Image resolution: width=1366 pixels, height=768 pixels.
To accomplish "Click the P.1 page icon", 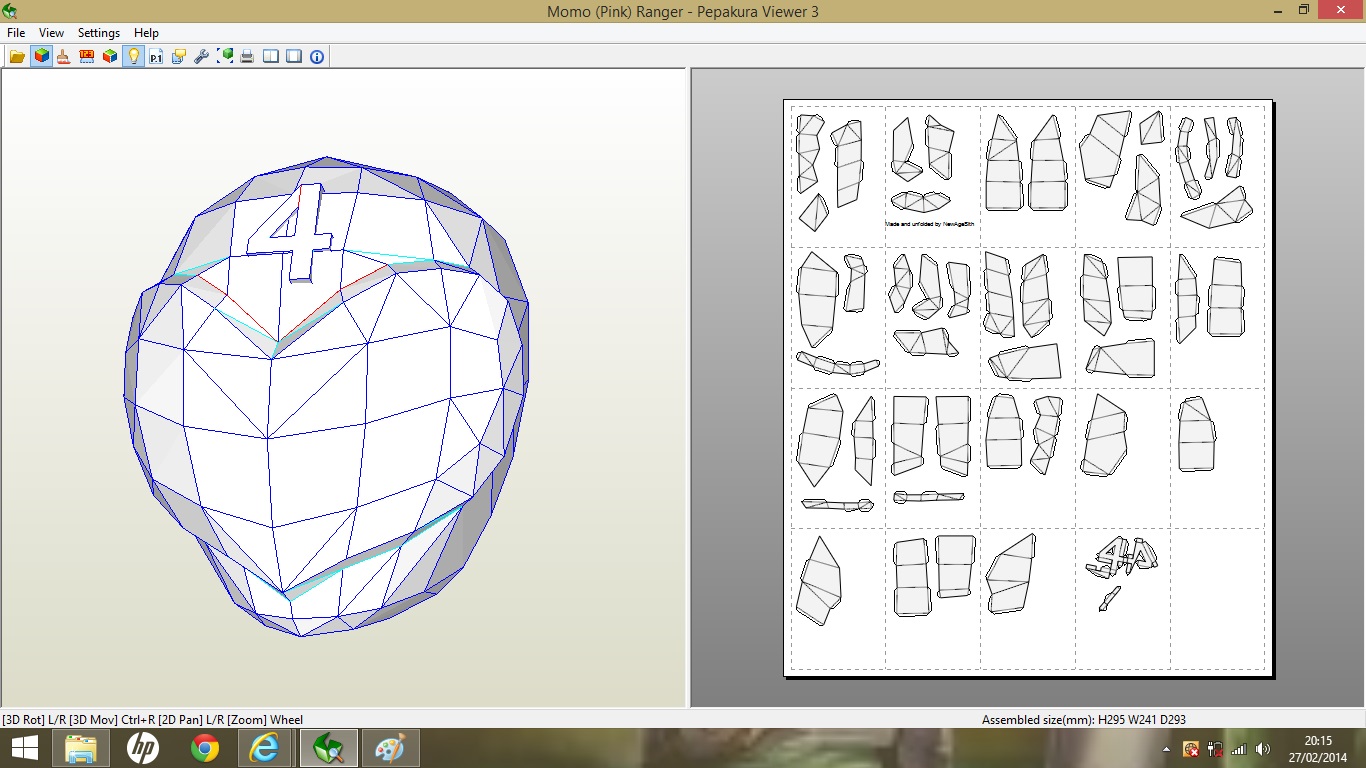I will (156, 57).
